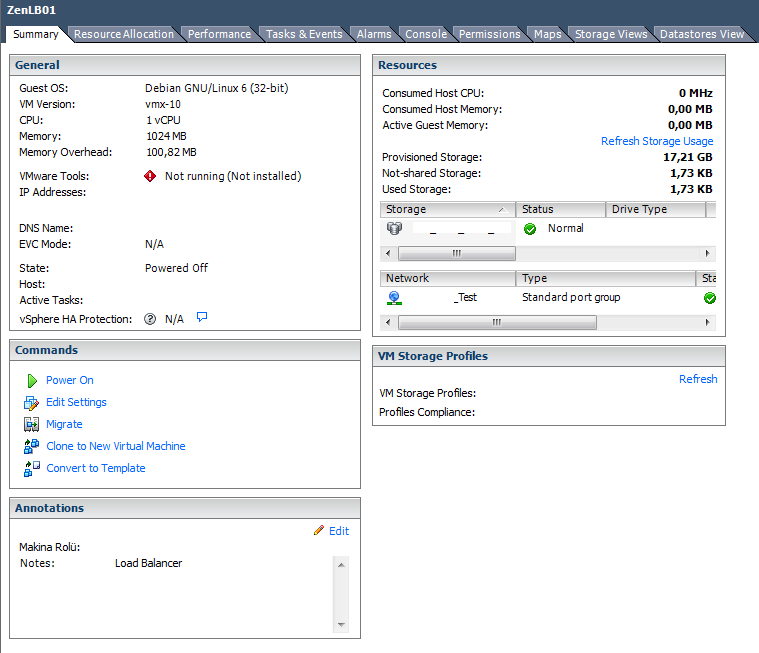
Task: Click Refresh Storage Usage link
Action: click(657, 141)
